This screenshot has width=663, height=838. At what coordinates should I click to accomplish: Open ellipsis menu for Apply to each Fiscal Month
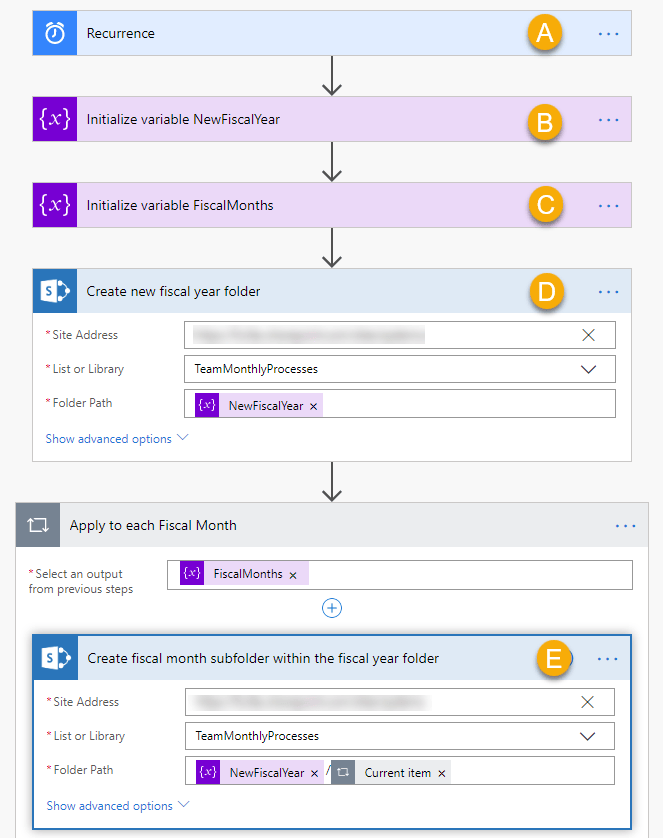point(625,526)
